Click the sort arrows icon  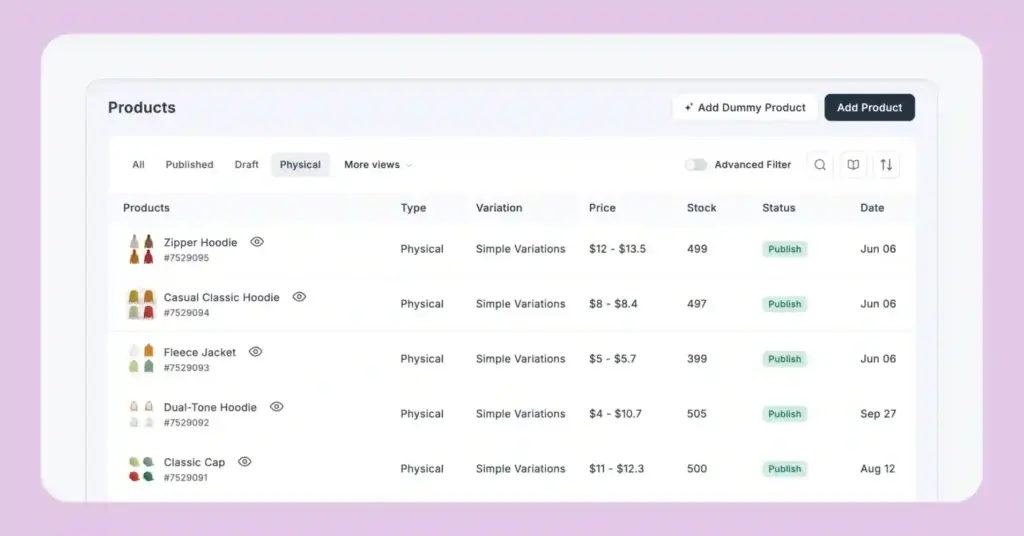click(x=885, y=165)
